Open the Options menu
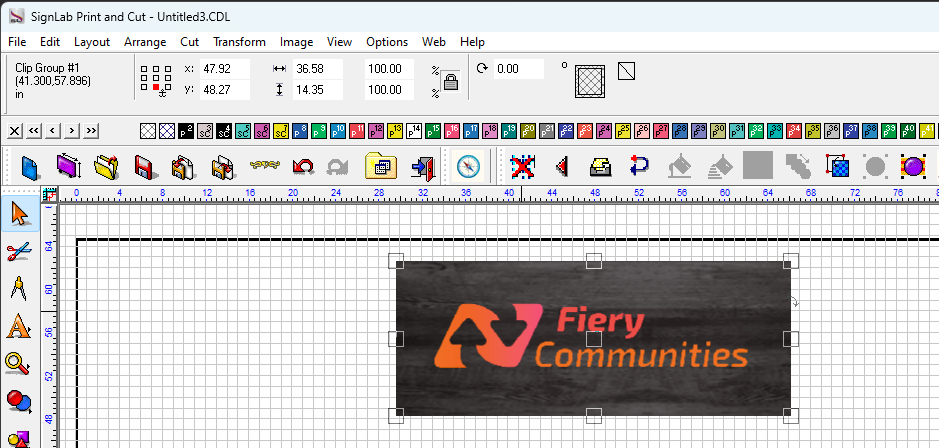 [387, 42]
